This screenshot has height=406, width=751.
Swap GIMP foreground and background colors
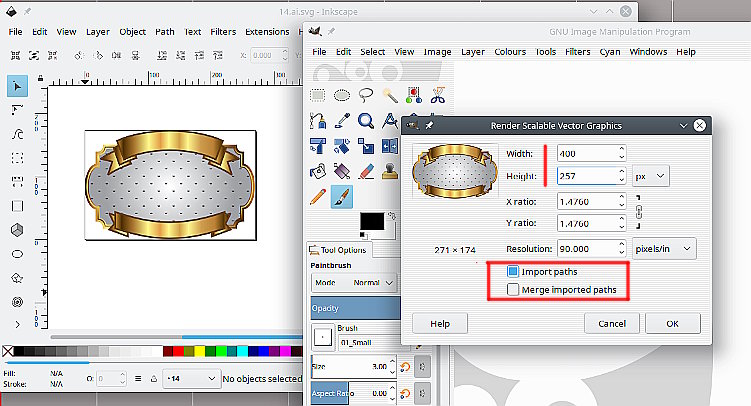(x=392, y=216)
